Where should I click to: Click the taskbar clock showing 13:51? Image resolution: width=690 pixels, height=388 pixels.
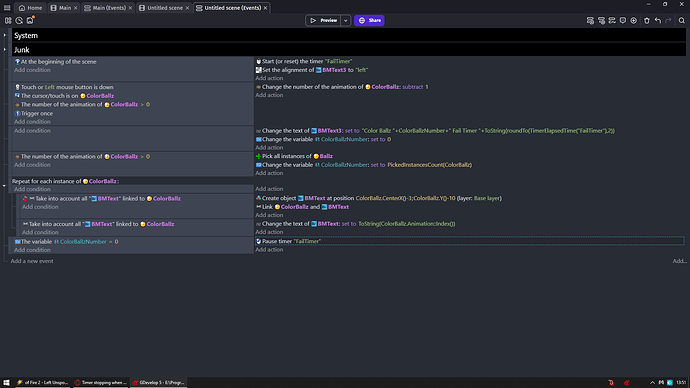click(x=681, y=383)
